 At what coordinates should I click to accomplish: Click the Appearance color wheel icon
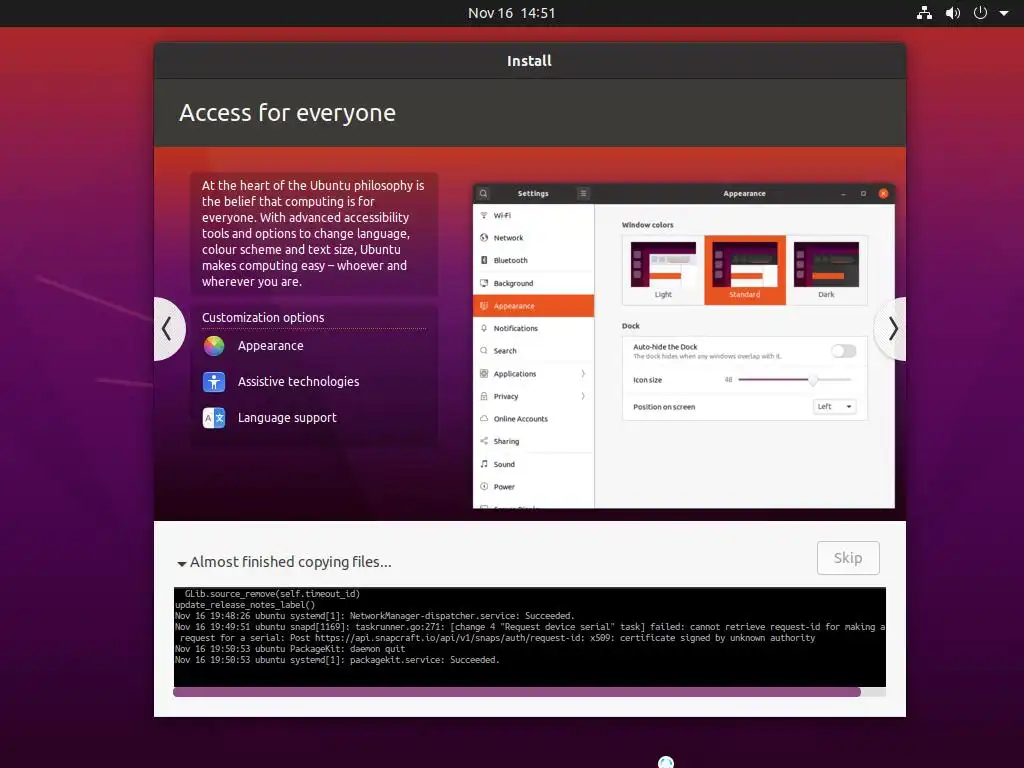pyautogui.click(x=214, y=345)
